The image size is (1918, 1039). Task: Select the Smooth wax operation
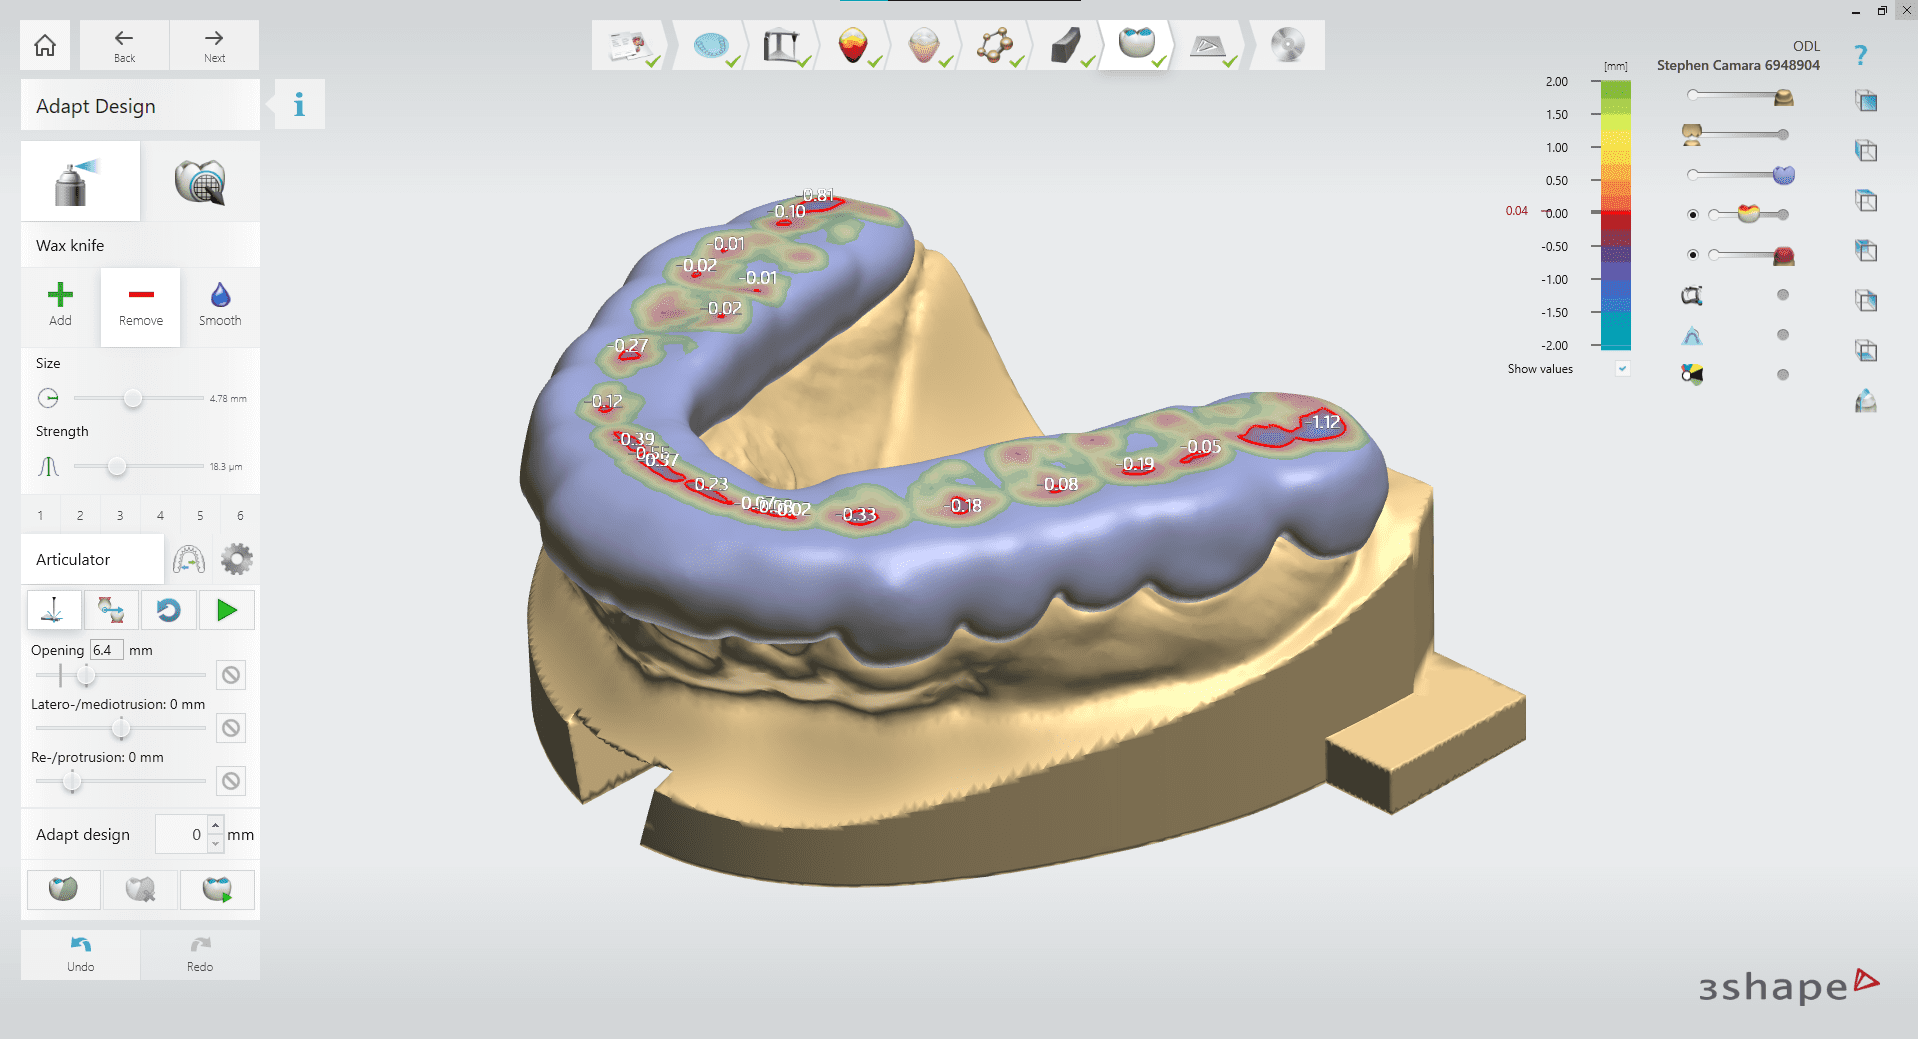click(x=219, y=303)
